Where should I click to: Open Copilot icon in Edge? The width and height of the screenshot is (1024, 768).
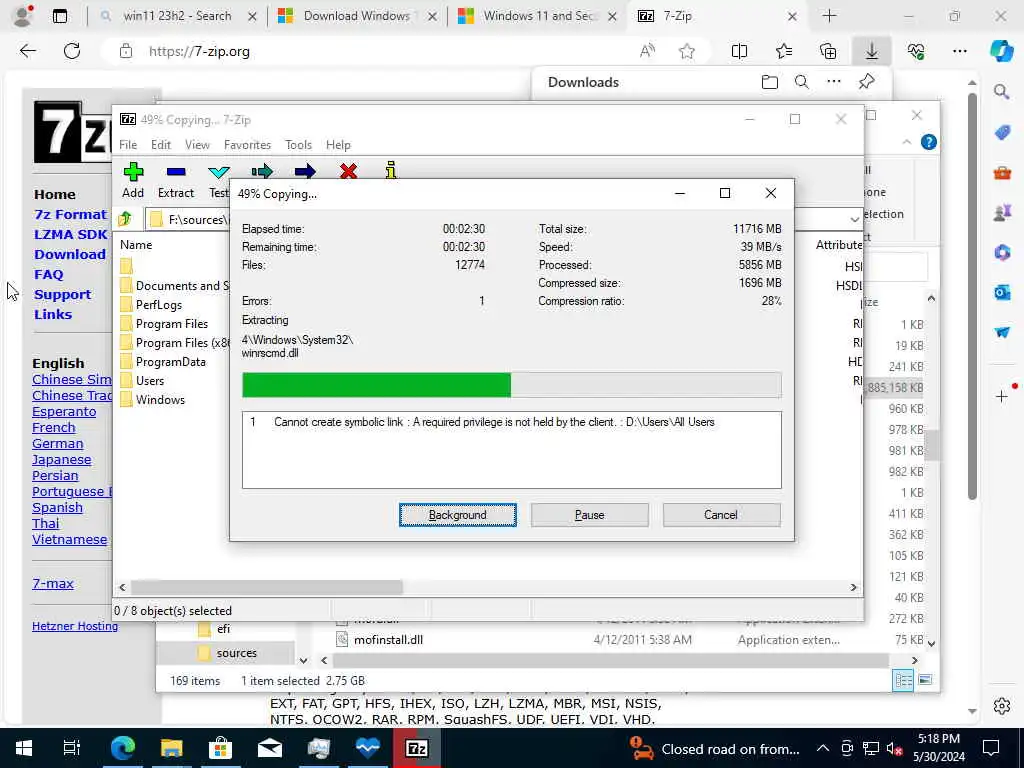[1001, 51]
